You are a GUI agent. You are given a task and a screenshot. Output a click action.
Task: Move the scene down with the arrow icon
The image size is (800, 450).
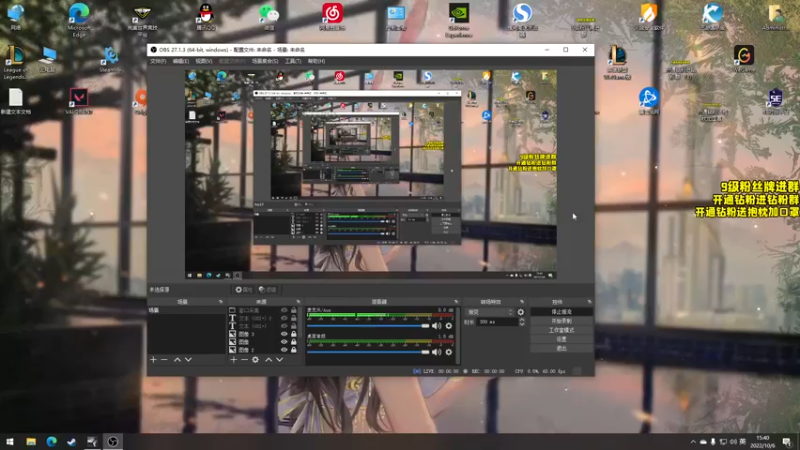point(188,359)
